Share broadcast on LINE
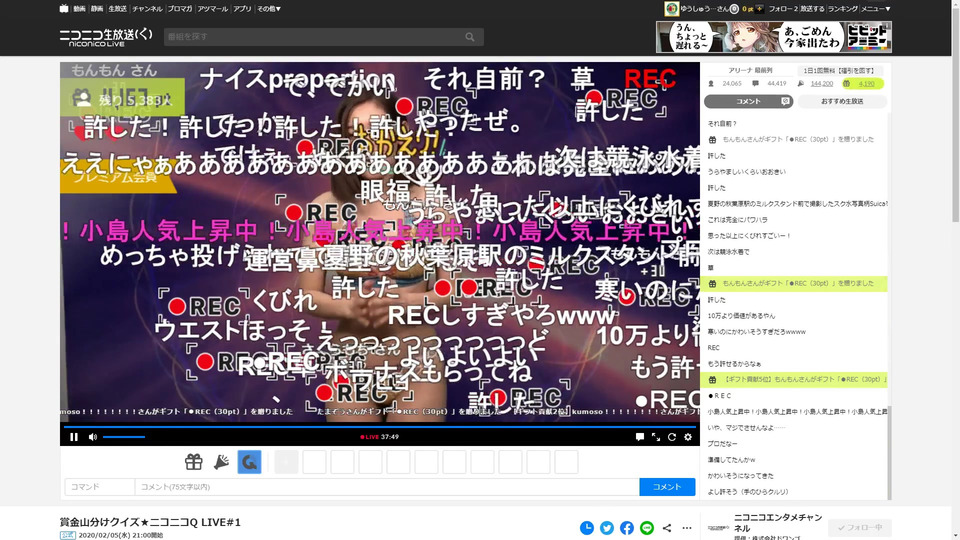Screen dimensions: 960x540 coord(647,528)
